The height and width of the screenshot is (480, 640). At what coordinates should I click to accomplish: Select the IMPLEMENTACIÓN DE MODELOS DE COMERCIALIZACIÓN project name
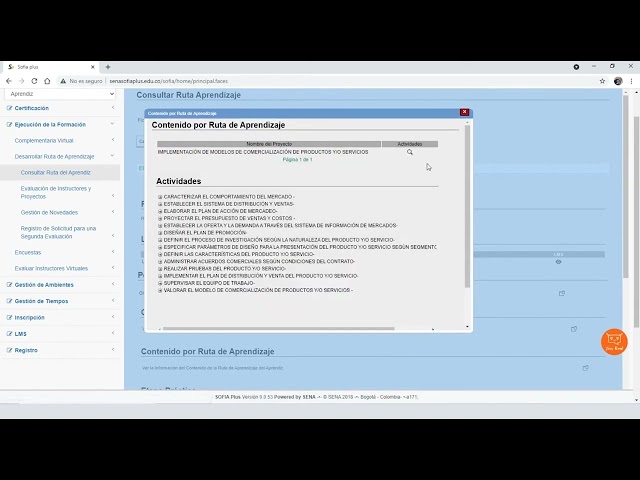[263, 152]
